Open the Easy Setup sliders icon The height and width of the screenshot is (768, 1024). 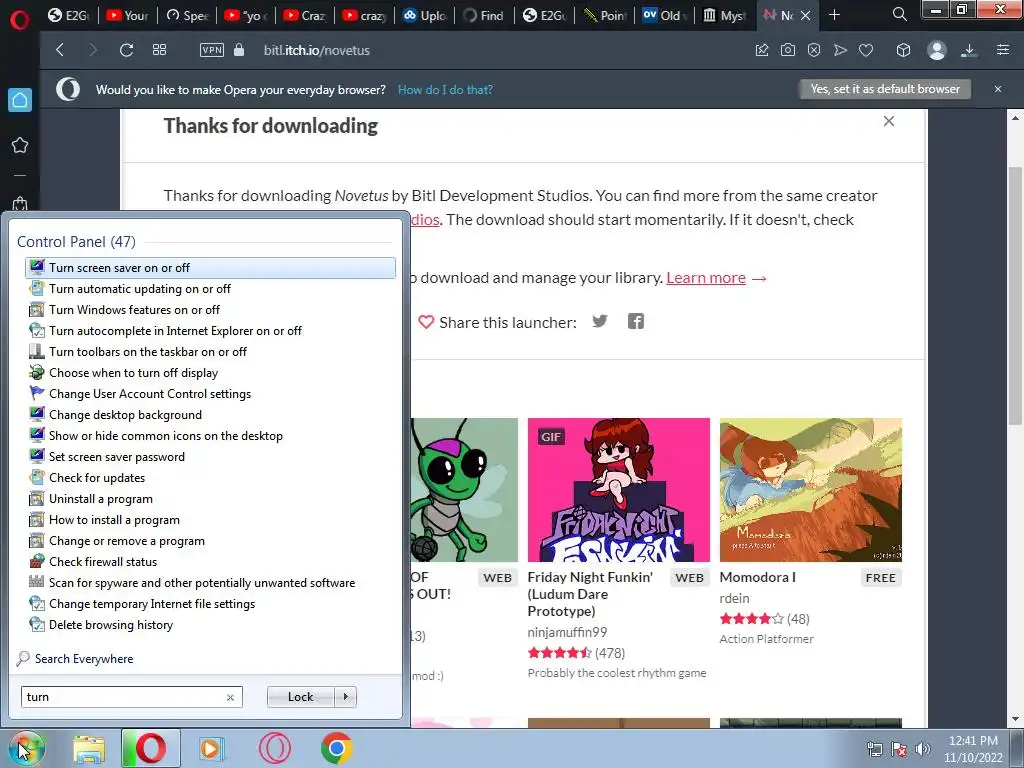point(1003,50)
